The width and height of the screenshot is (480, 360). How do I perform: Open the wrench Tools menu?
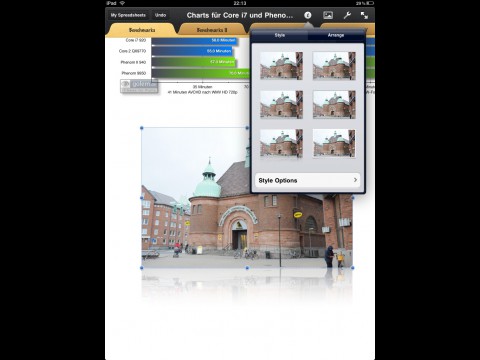coord(347,15)
